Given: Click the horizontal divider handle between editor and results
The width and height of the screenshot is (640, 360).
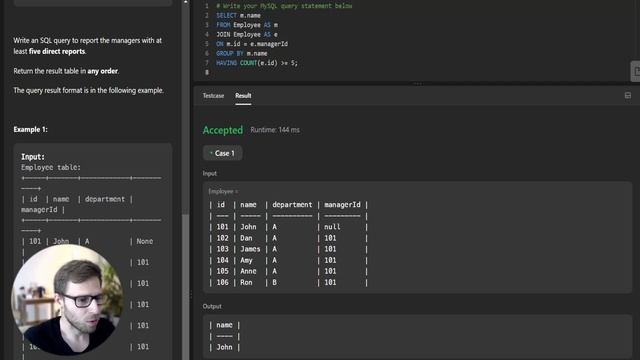Looking at the screenshot, I should coord(417,84).
